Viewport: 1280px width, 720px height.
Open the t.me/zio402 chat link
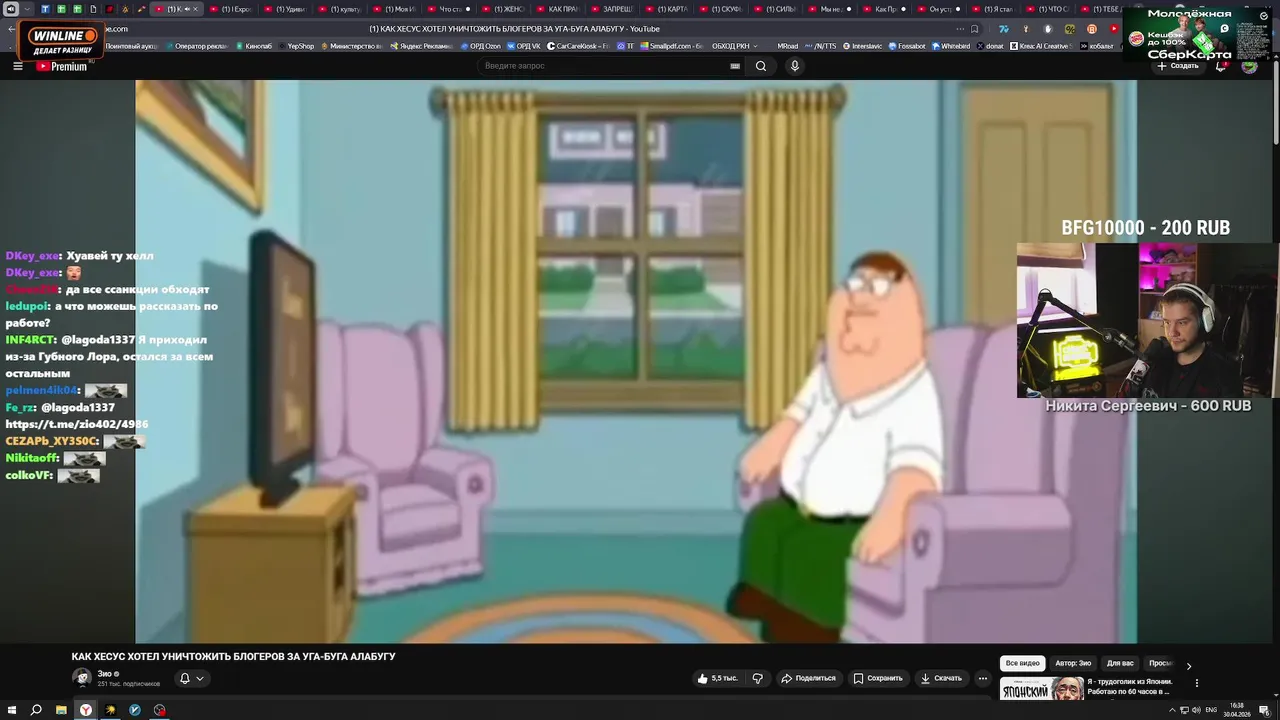pos(77,424)
